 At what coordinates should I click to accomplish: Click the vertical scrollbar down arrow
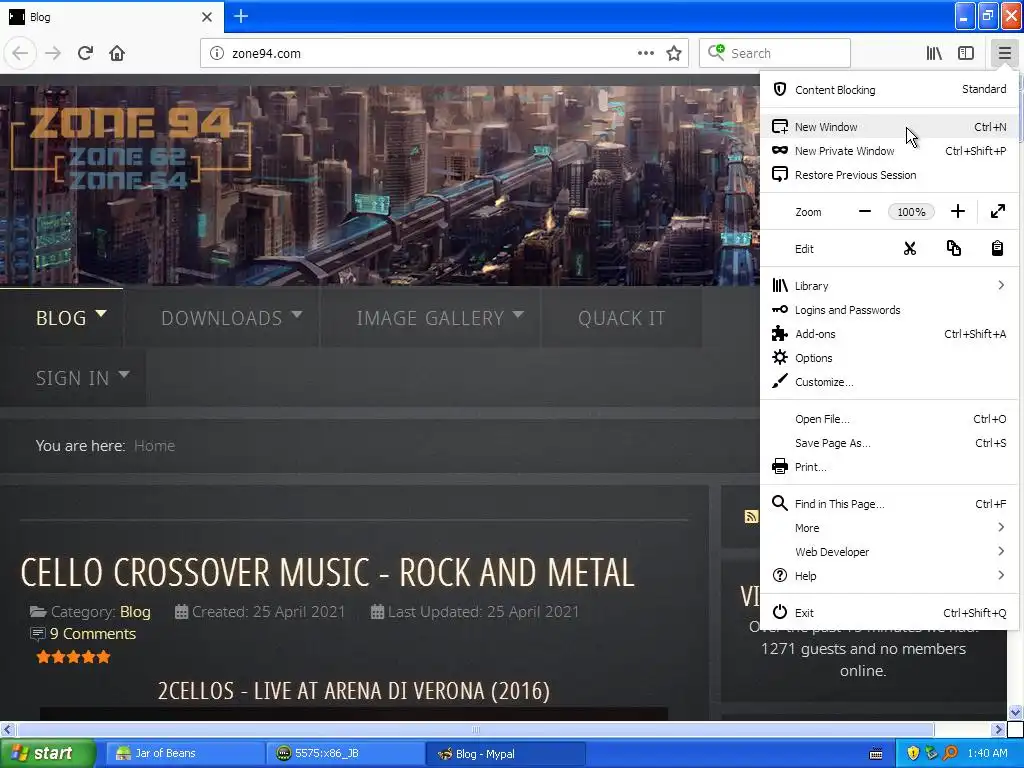pyautogui.click(x=1015, y=712)
